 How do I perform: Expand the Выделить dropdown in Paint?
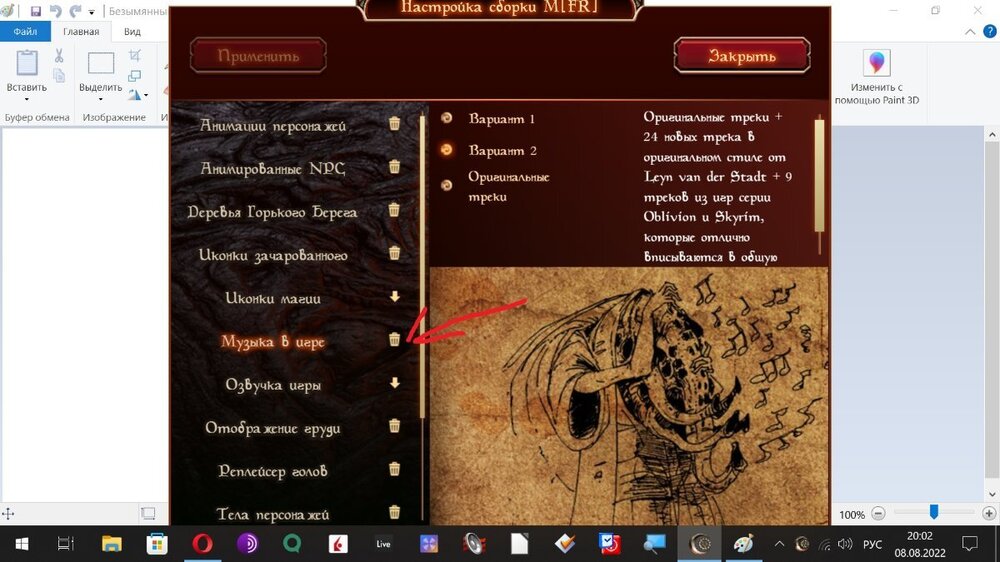[x=100, y=98]
